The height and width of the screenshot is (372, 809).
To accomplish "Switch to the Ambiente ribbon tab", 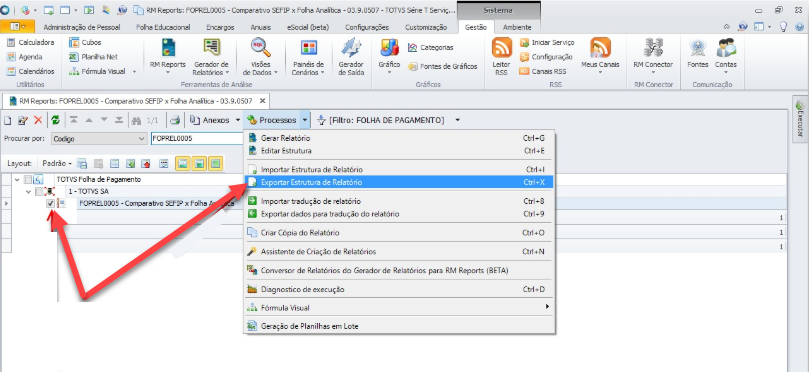I will point(517,27).
